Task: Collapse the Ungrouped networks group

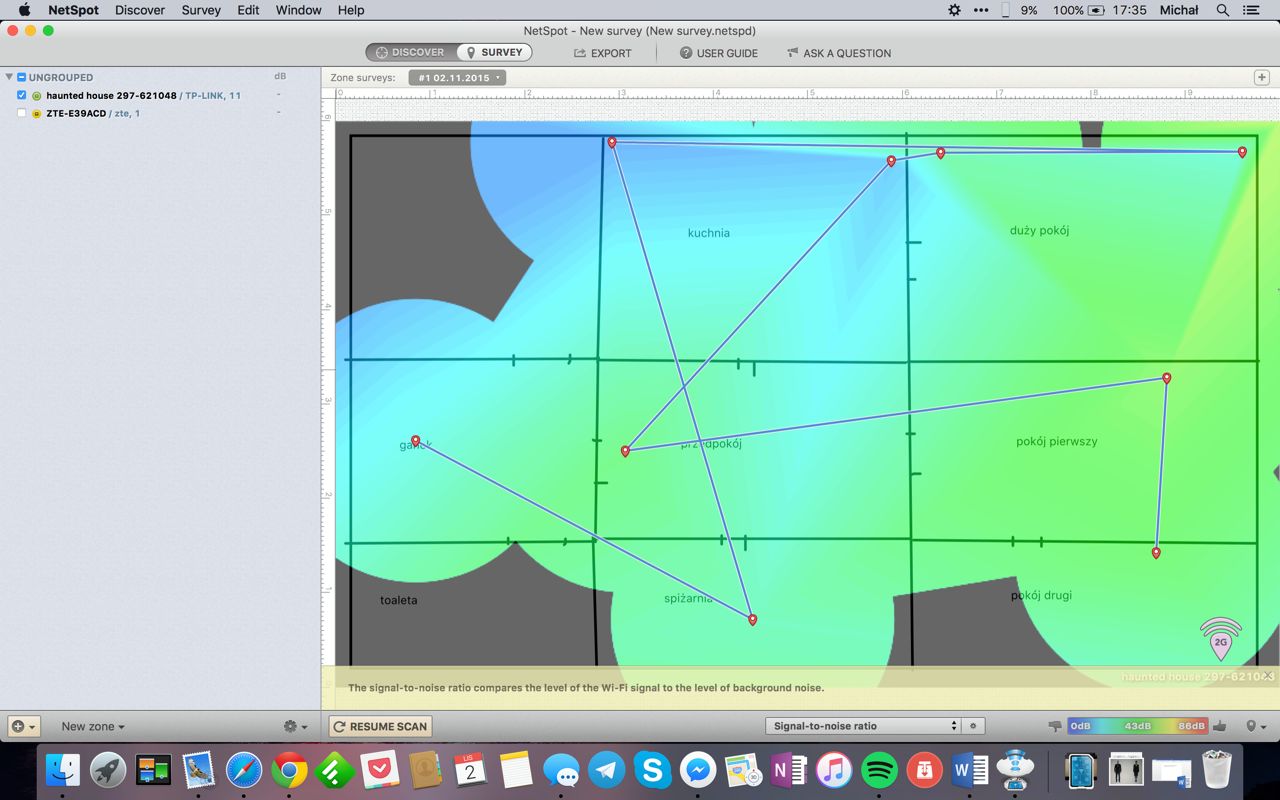Action: click(8, 77)
